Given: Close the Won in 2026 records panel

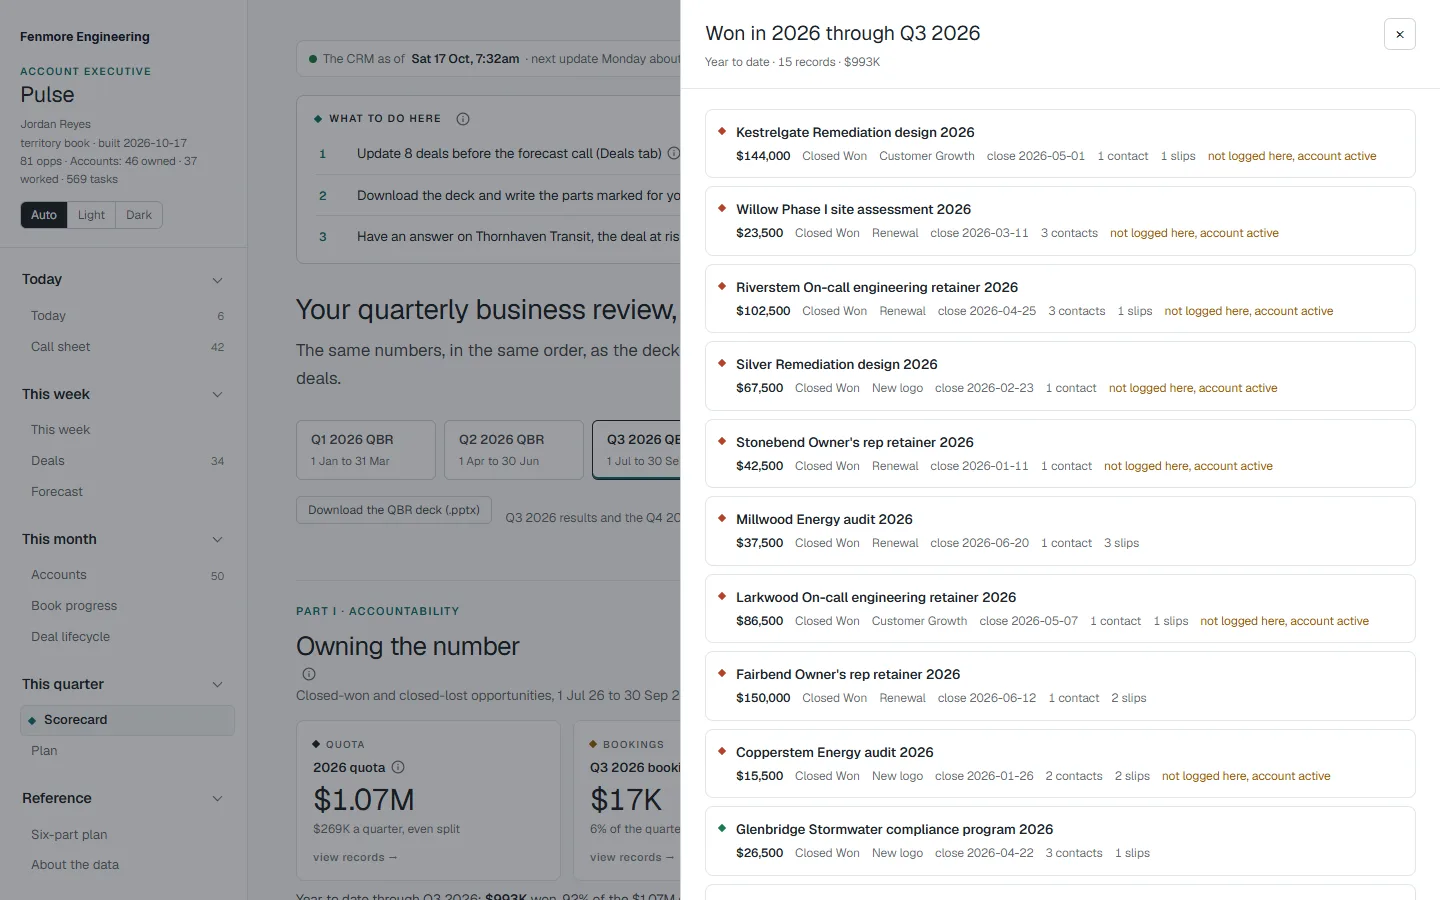Looking at the screenshot, I should pyautogui.click(x=1399, y=34).
